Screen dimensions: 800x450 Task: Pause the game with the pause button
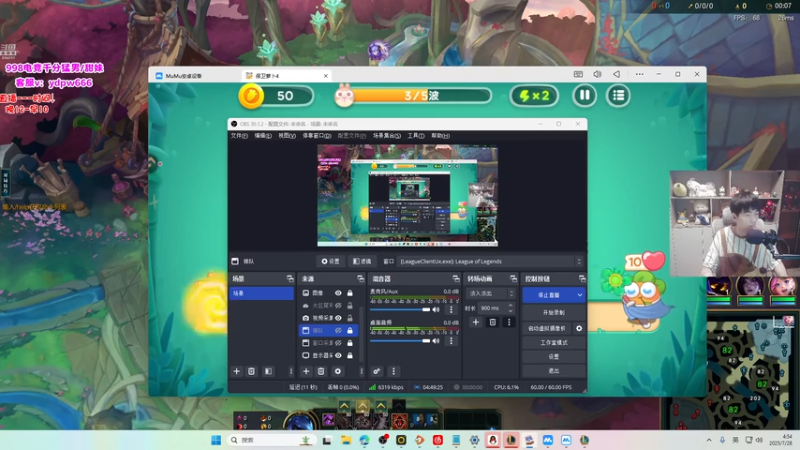pyautogui.click(x=584, y=95)
